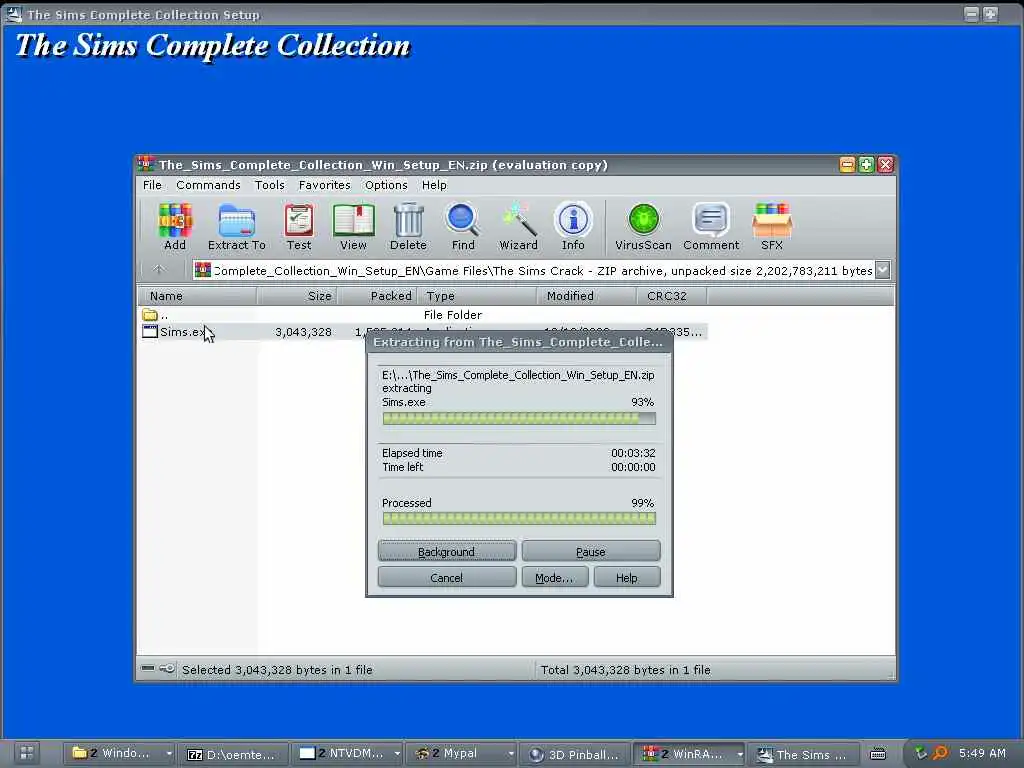Click Help button in extracting dialog
The width and height of the screenshot is (1024, 768).
point(626,577)
